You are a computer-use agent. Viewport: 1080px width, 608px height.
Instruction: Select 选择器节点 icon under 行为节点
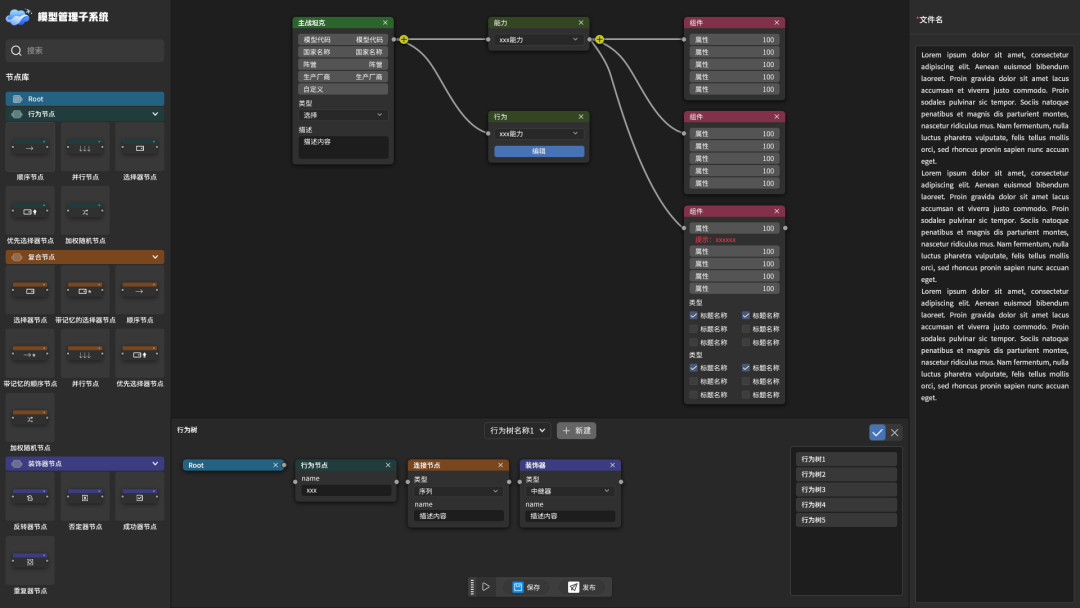click(x=140, y=147)
